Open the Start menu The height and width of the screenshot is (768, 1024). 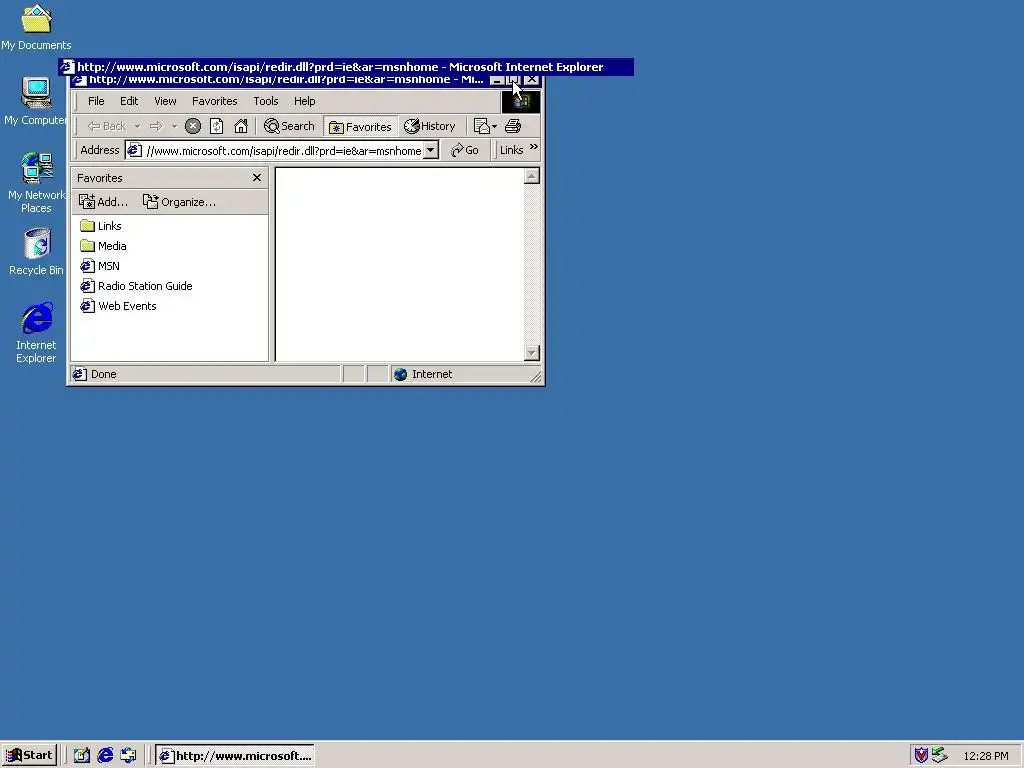click(29, 756)
